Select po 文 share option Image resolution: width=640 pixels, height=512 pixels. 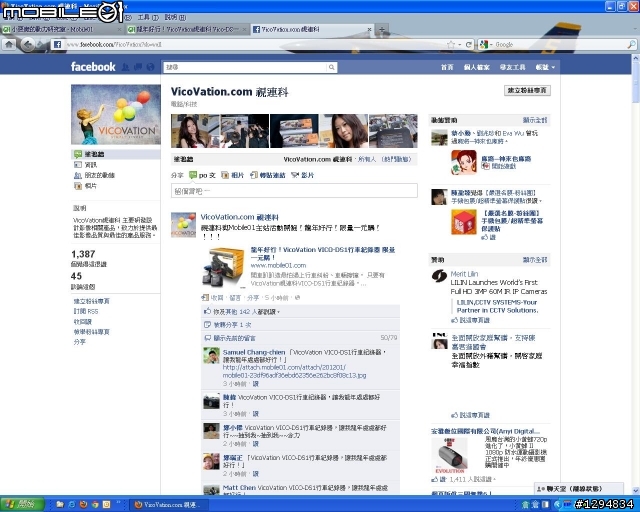pos(202,175)
